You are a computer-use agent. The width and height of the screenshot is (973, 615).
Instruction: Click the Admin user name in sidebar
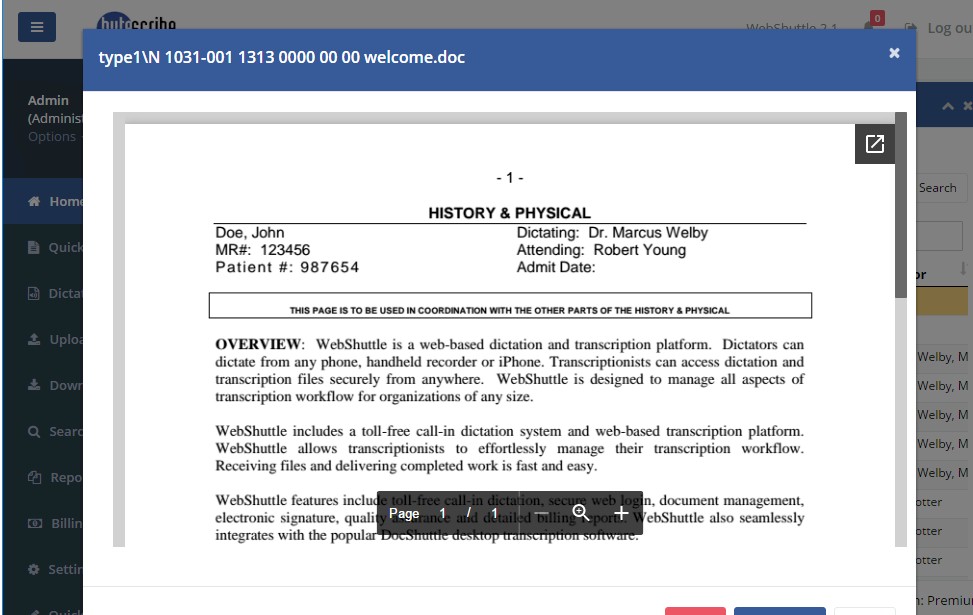coord(48,101)
